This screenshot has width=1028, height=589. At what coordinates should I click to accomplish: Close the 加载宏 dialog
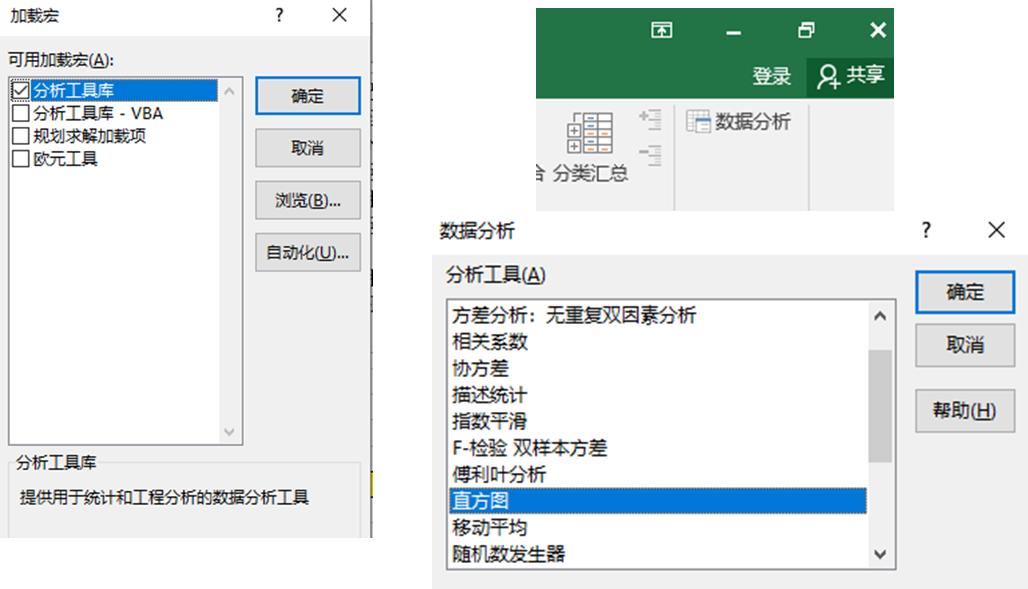[x=339, y=15]
